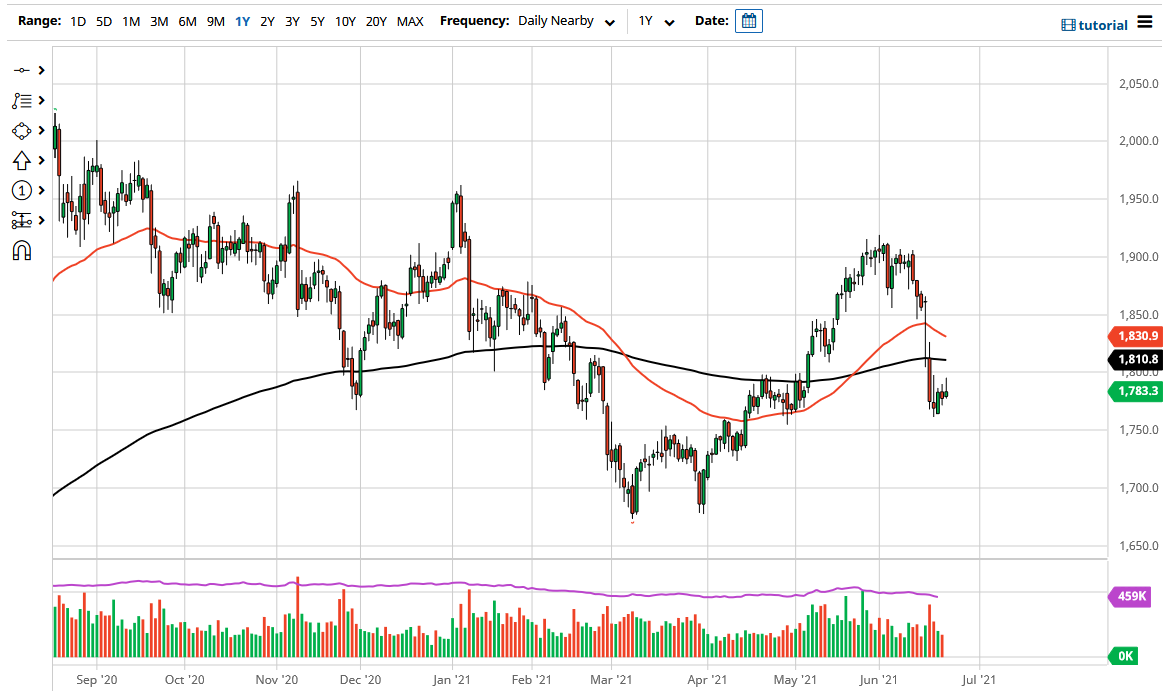Screen dimensions: 1172x697
Task: Expand the arrow marker submenu chevron
Action: [42, 161]
